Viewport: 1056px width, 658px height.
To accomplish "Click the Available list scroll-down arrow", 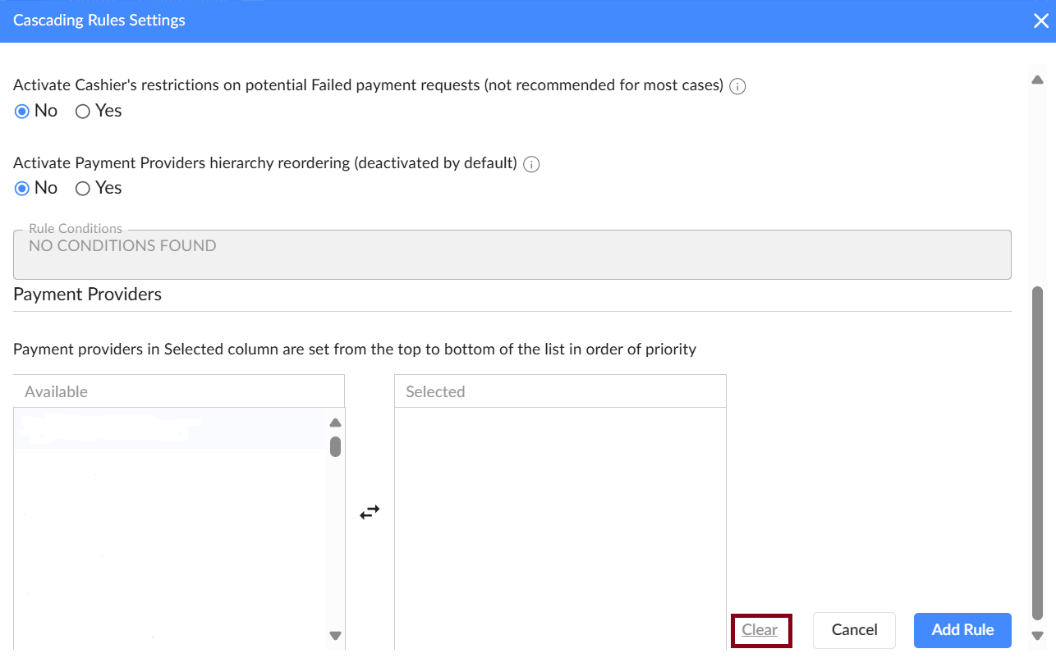I will click(x=336, y=635).
